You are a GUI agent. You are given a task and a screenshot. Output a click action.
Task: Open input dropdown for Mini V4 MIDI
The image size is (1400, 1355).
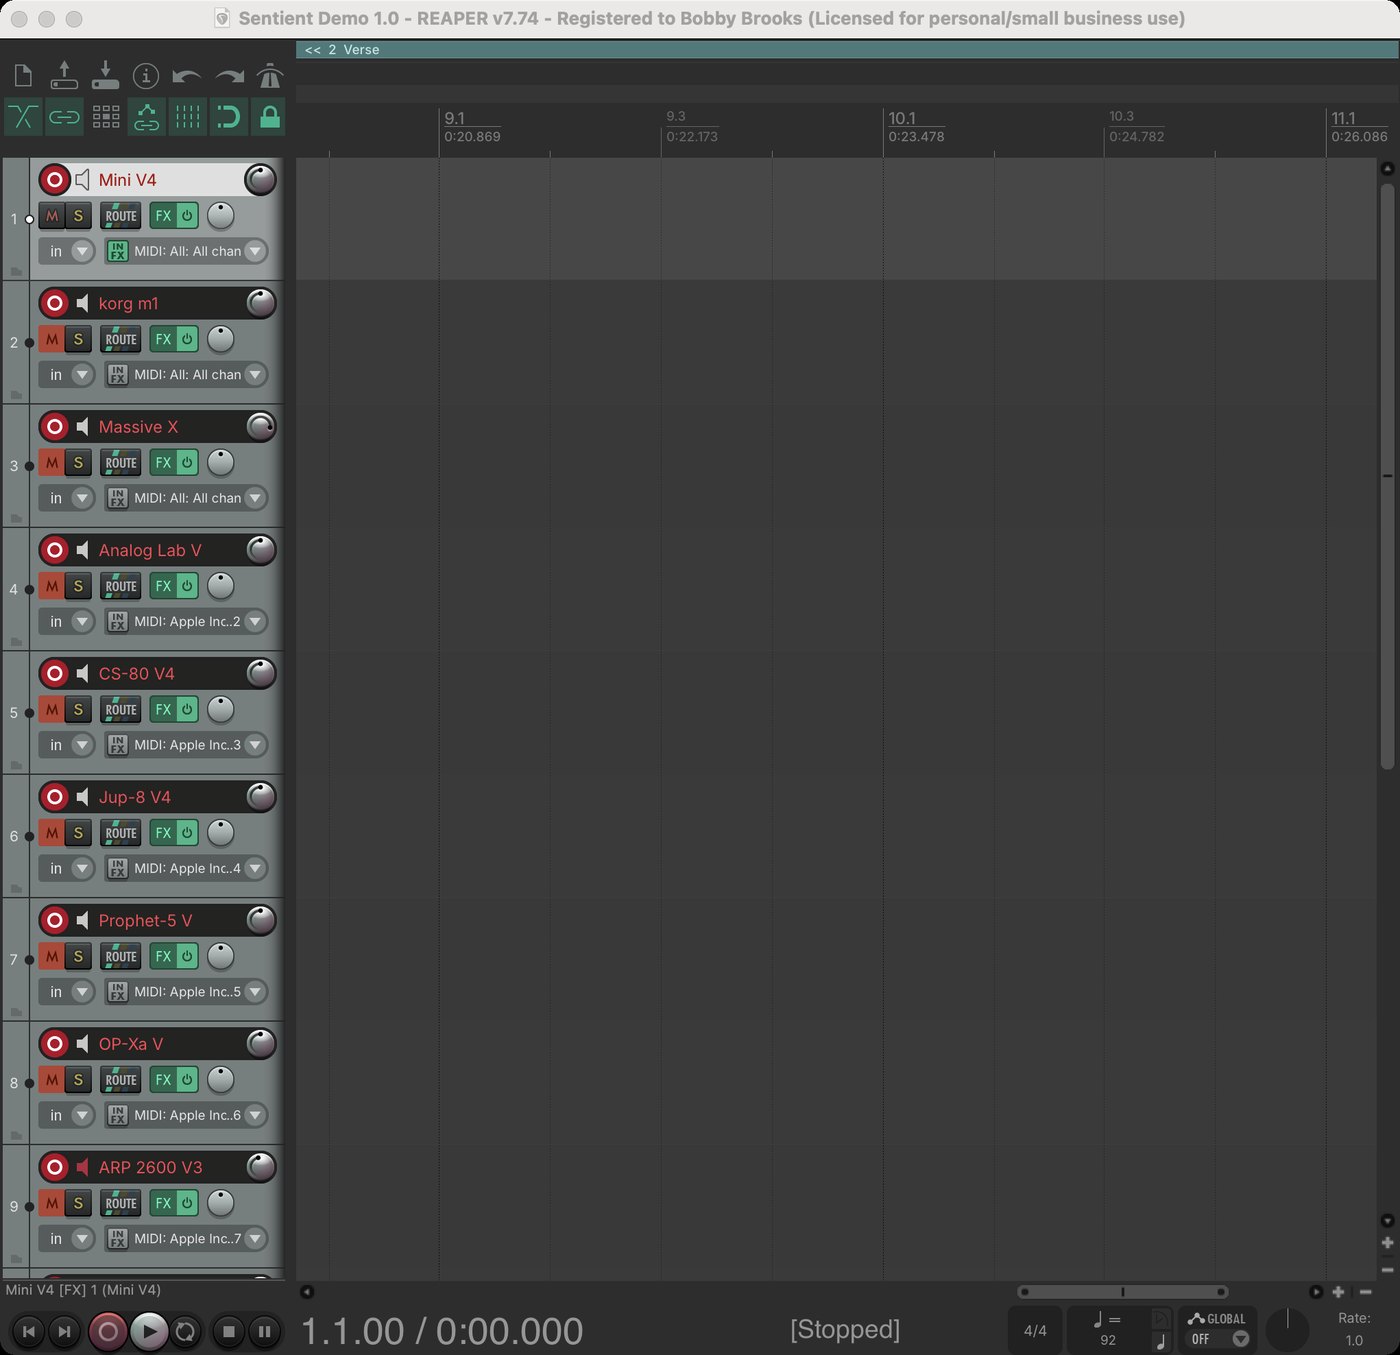click(256, 251)
